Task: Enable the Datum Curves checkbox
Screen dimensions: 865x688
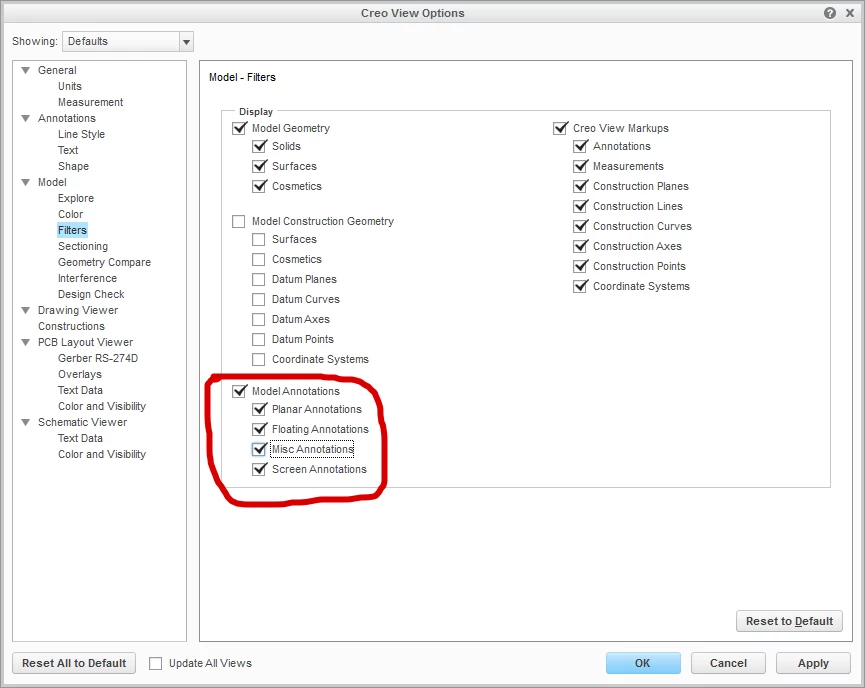Action: 258,299
